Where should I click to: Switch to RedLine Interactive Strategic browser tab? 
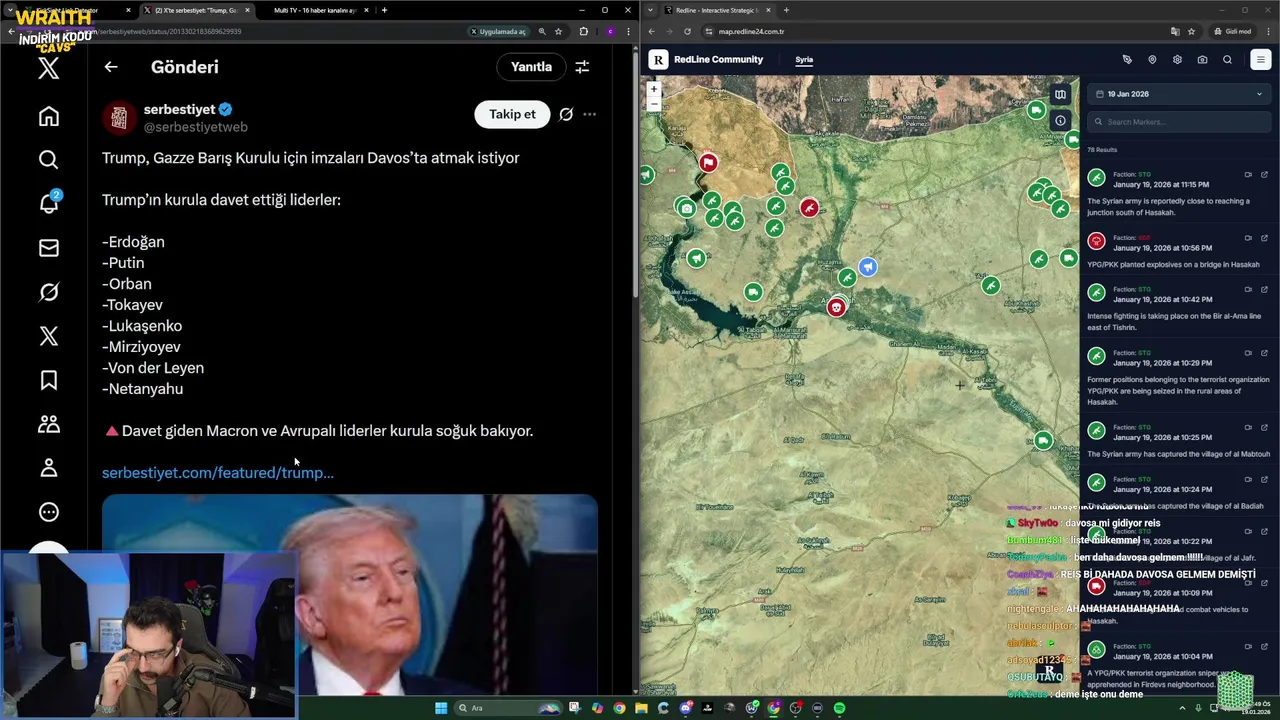click(717, 10)
